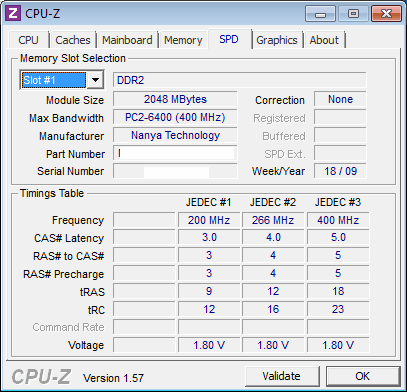Click the Serial Number field
Viewport: 407px width, 392px height.
tap(175, 171)
